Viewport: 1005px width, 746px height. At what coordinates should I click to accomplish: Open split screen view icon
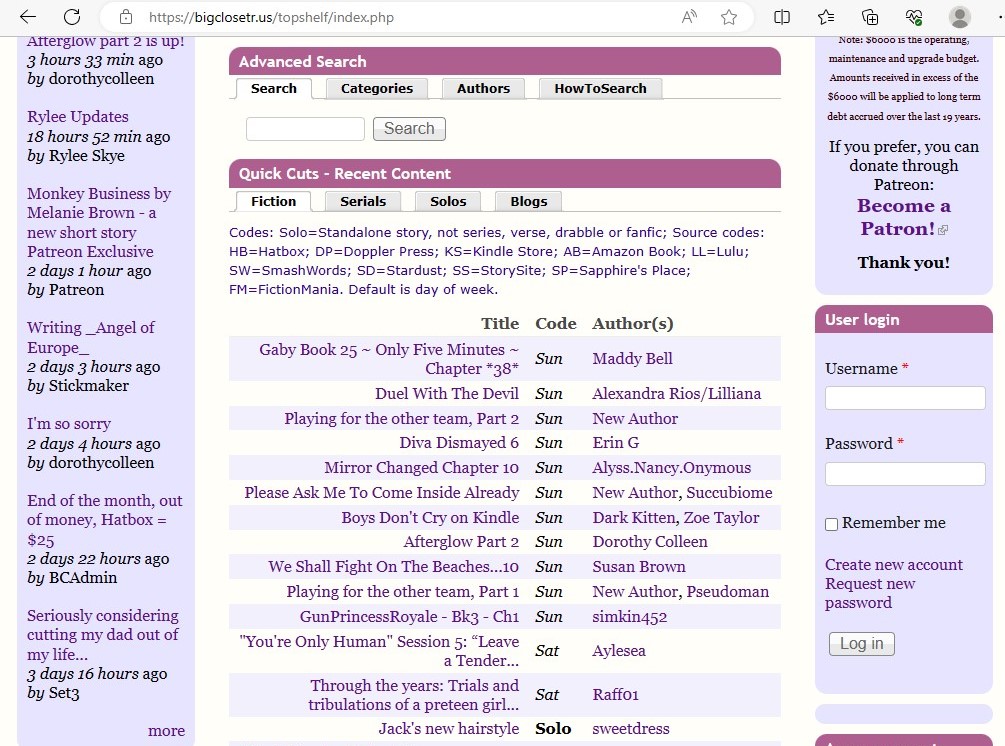pos(782,17)
